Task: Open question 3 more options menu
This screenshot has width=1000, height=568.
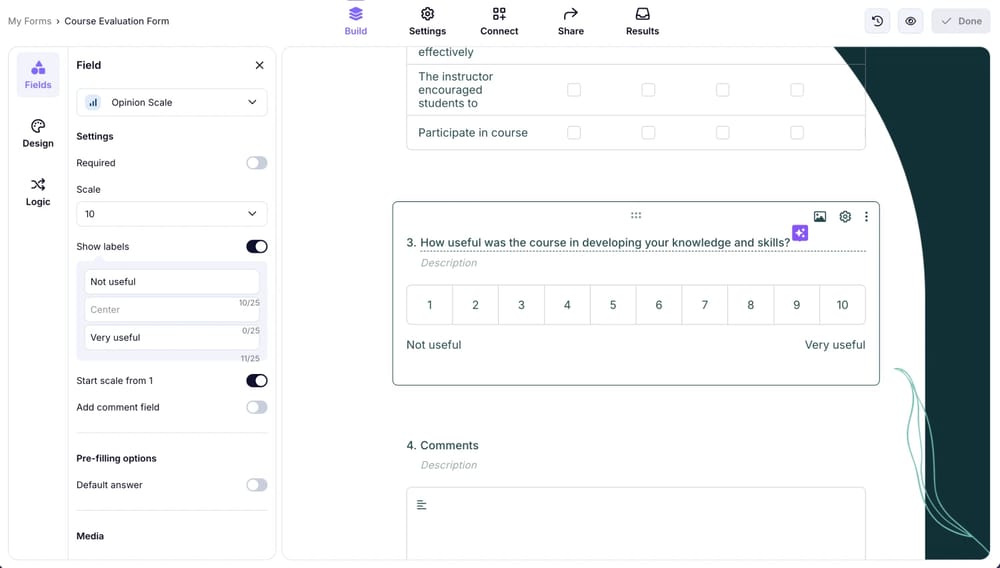Action: 866,217
